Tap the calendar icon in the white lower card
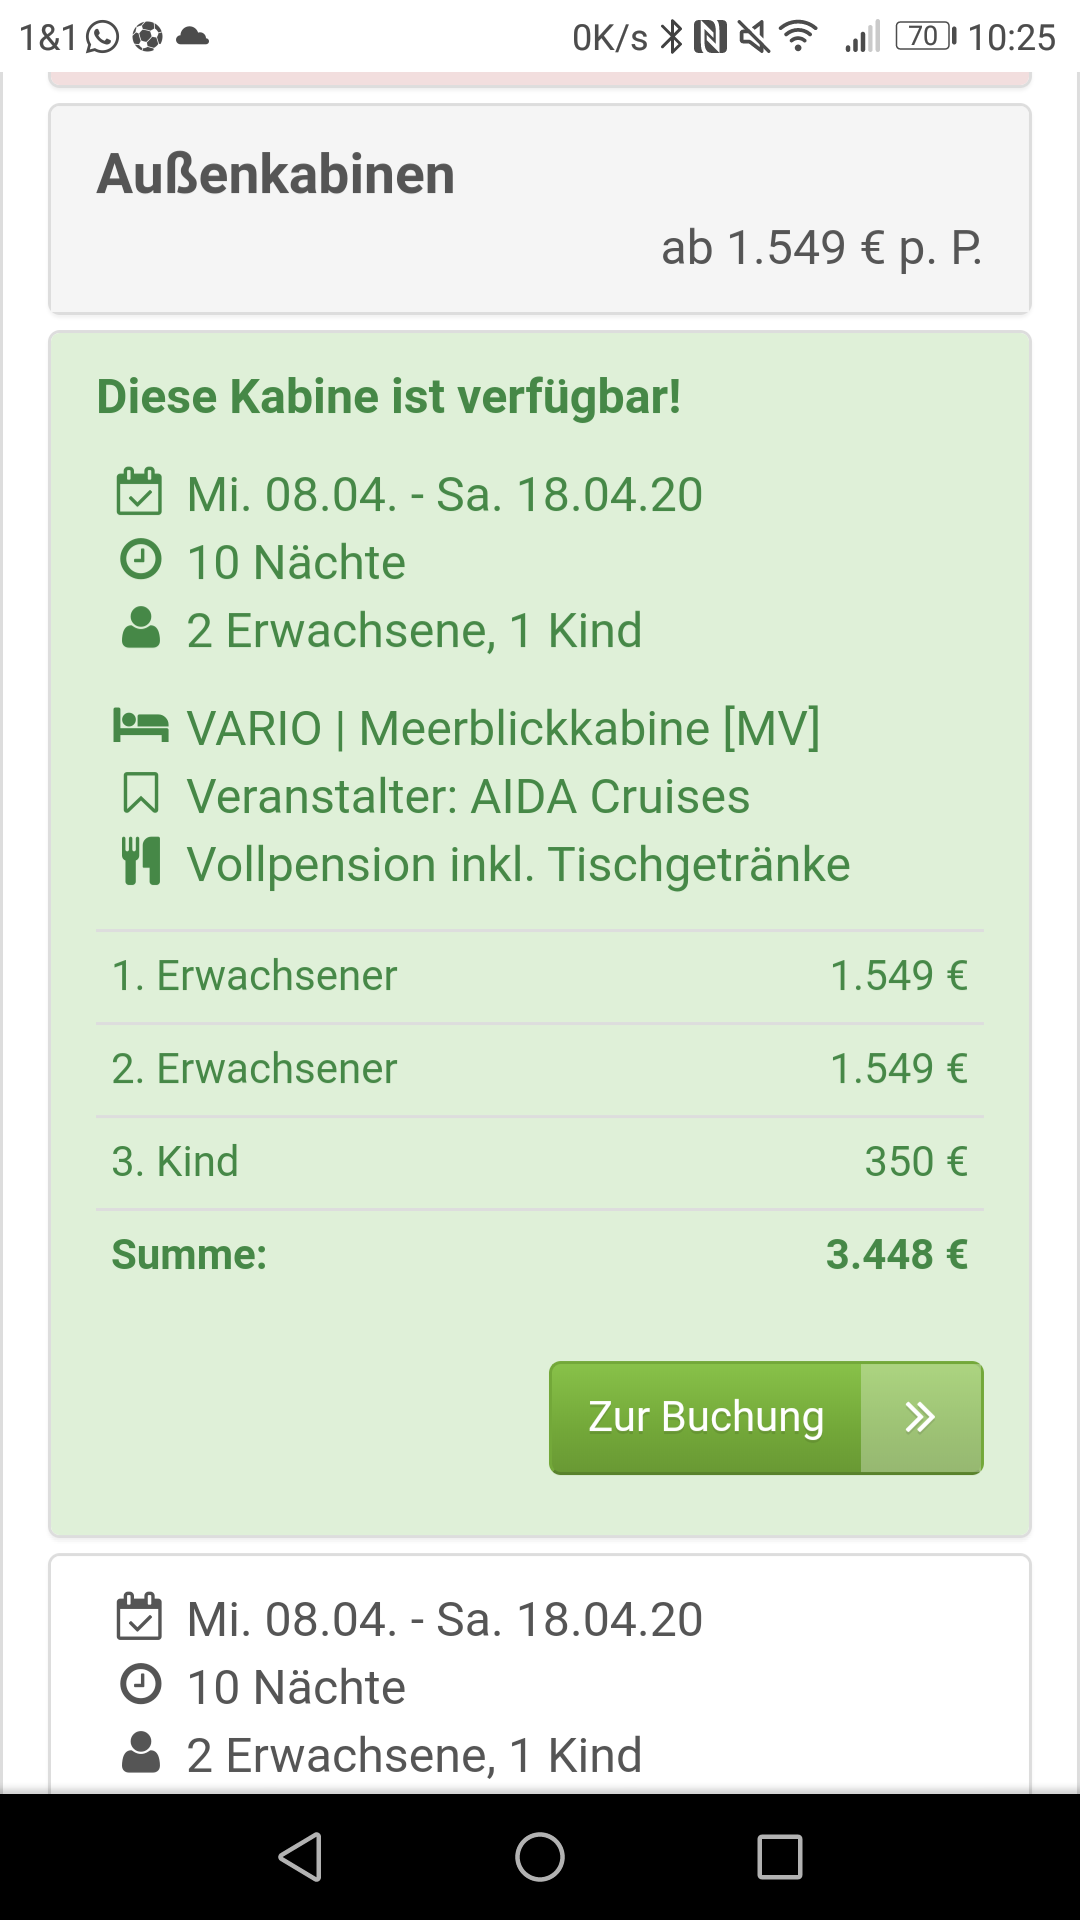Screen dimensions: 1080x1920 pos(139,1618)
